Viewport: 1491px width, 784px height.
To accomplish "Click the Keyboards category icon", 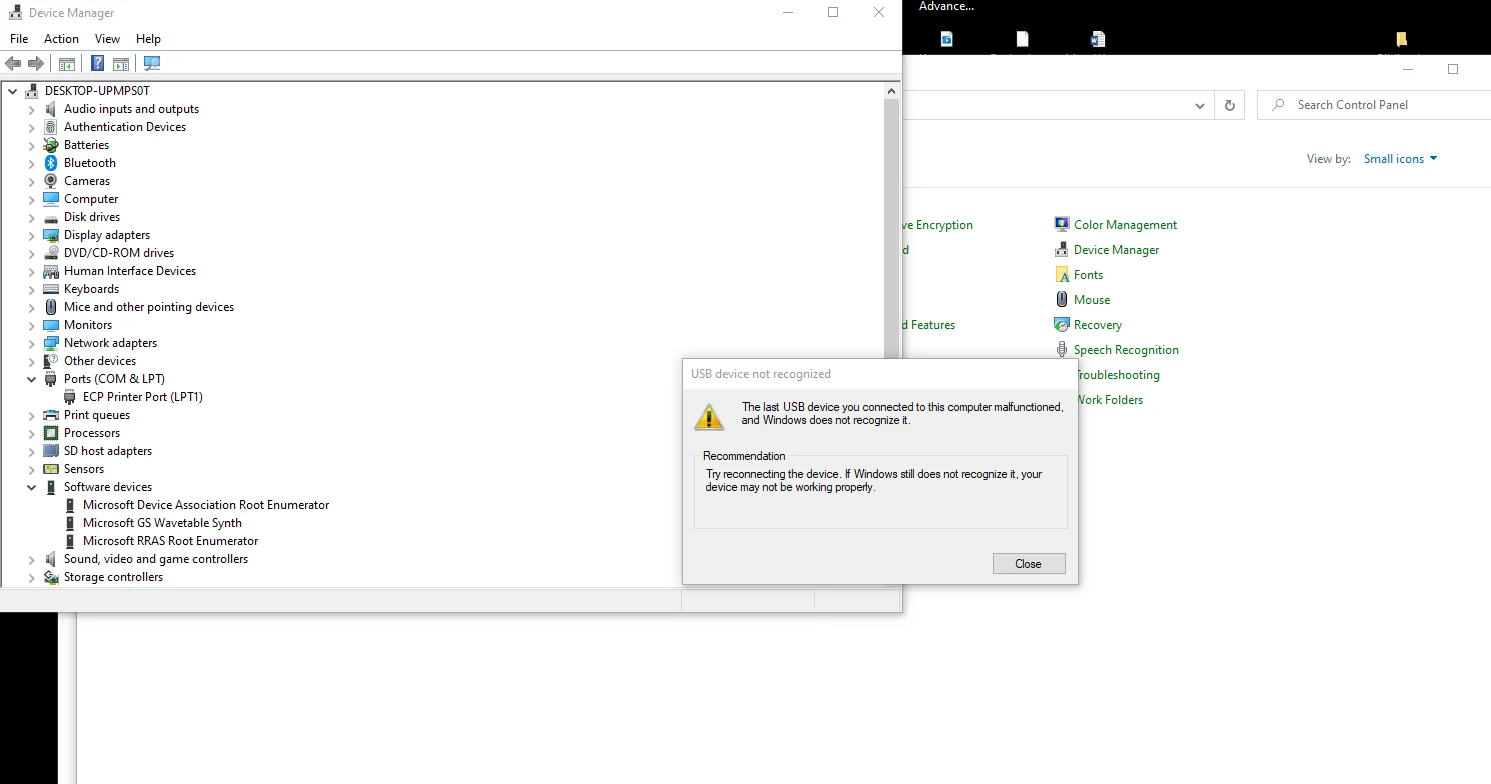I will [51, 289].
